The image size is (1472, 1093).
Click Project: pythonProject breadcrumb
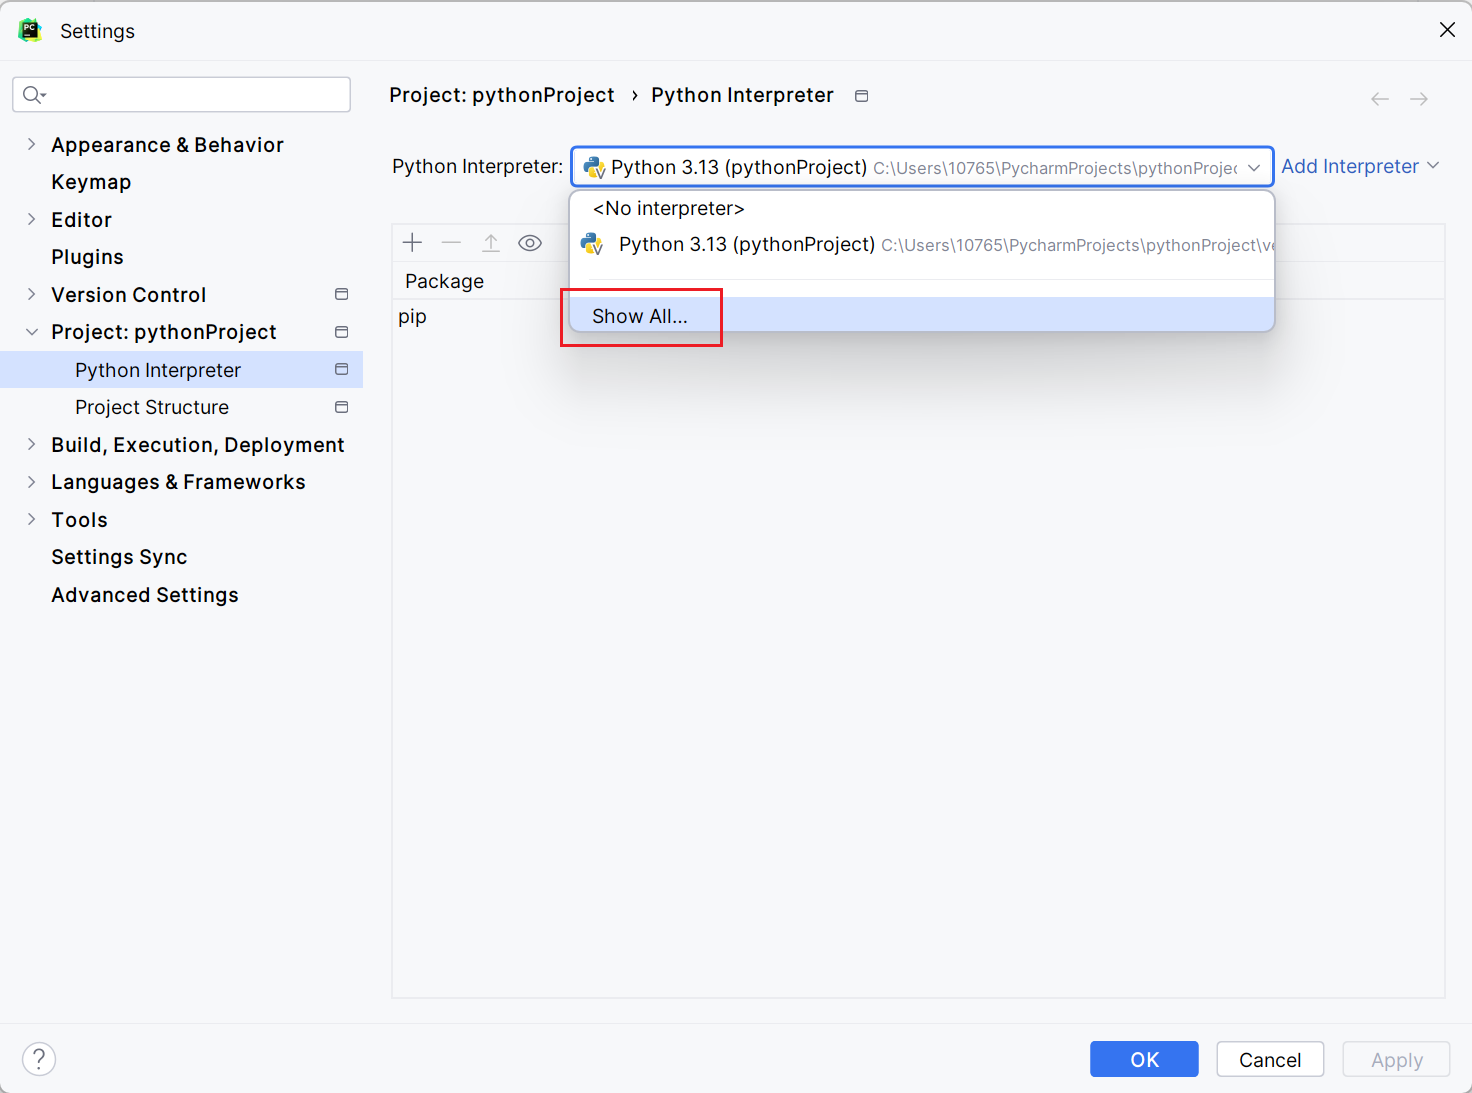tap(502, 95)
